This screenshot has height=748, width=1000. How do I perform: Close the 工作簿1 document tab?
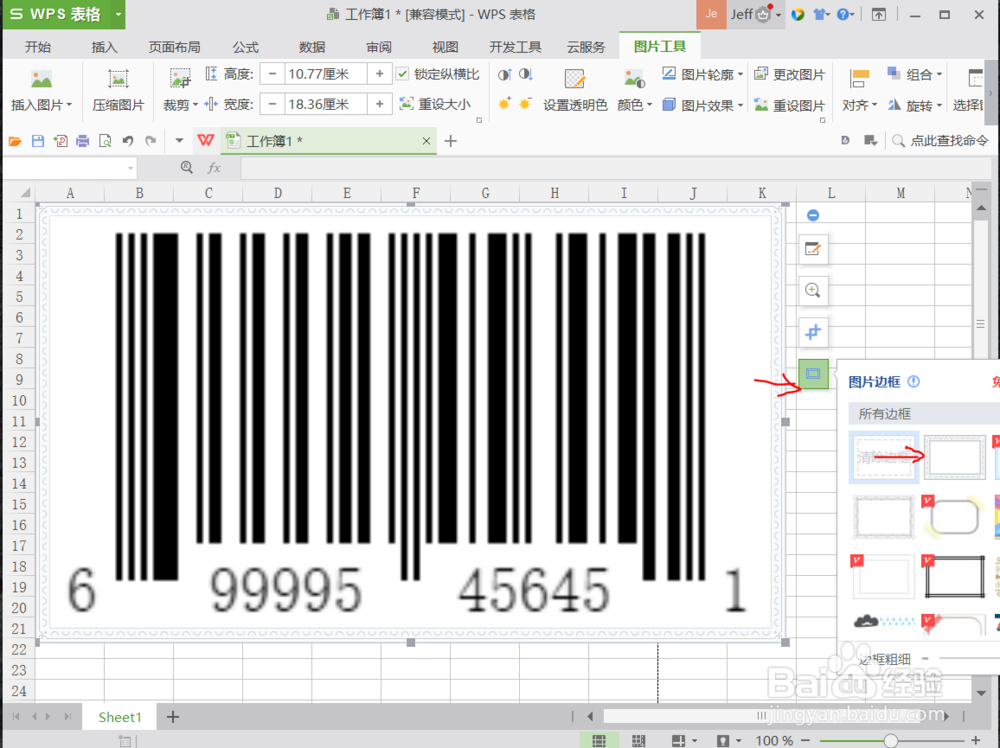point(426,141)
